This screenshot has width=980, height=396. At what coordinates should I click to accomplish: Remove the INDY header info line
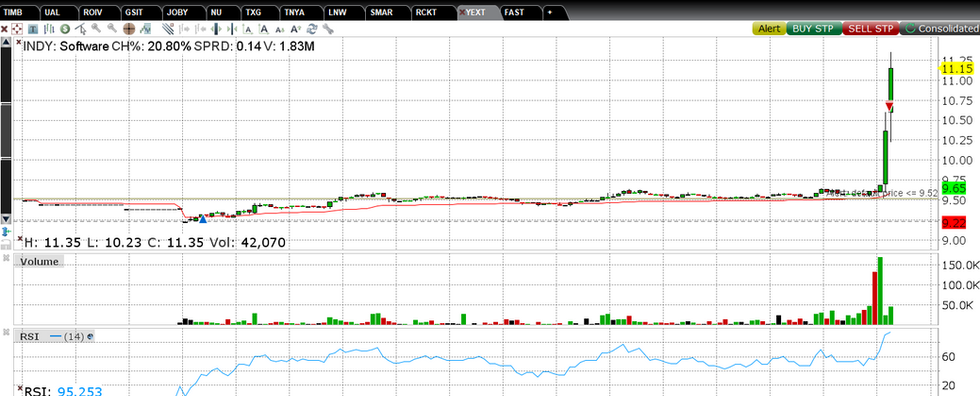pos(19,44)
